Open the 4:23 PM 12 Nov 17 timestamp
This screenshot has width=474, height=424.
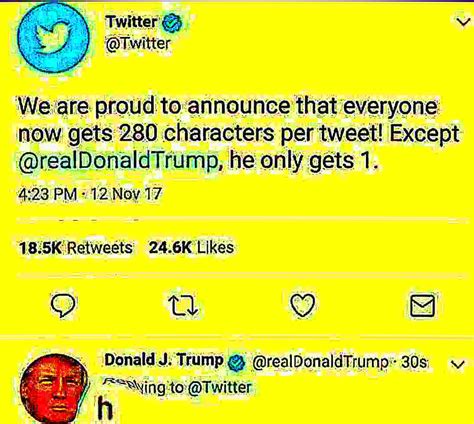[x=90, y=194]
